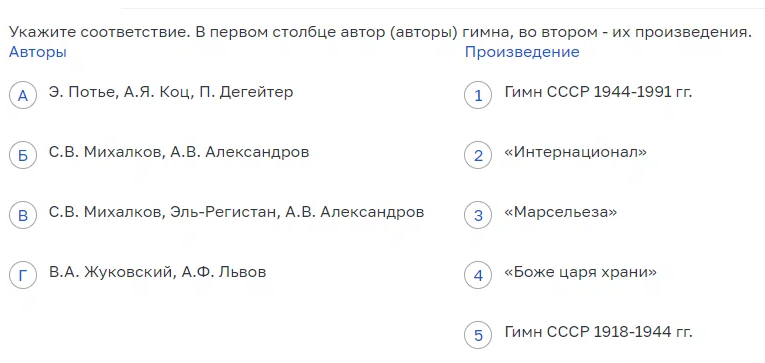
Task: Click numbered circle 5 beside Гимн СССР 1918-1944
Action: click(478, 335)
